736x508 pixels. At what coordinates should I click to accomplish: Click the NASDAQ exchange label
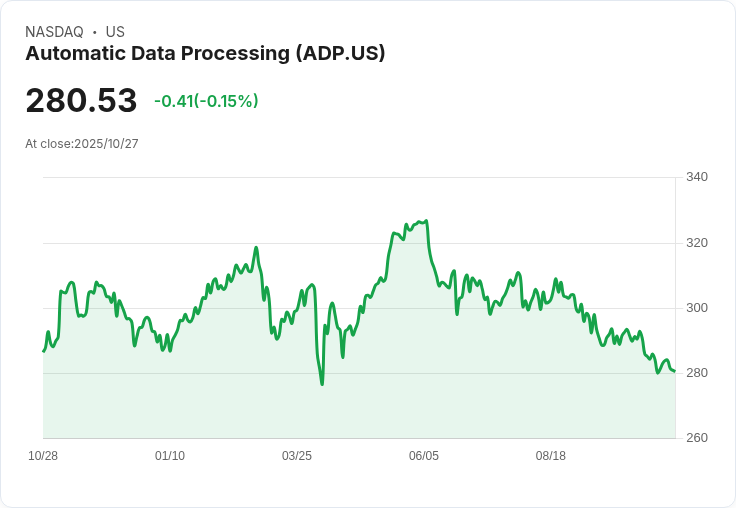point(54,32)
